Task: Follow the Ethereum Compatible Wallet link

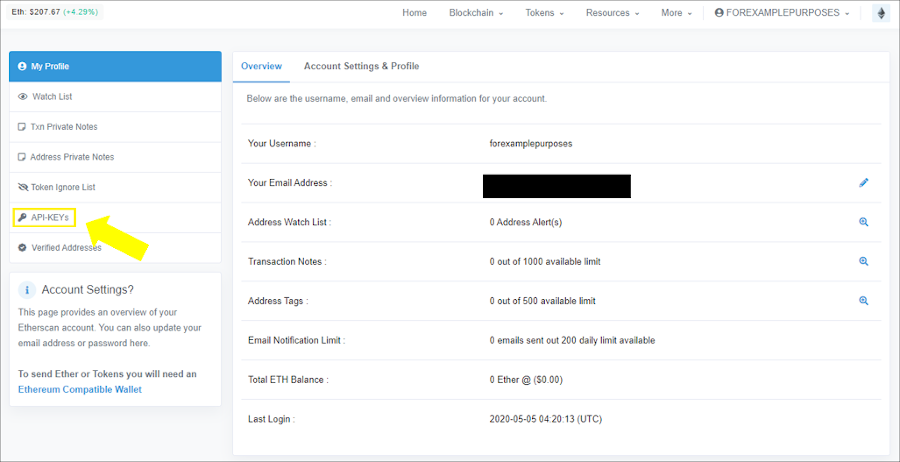Action: pos(80,390)
